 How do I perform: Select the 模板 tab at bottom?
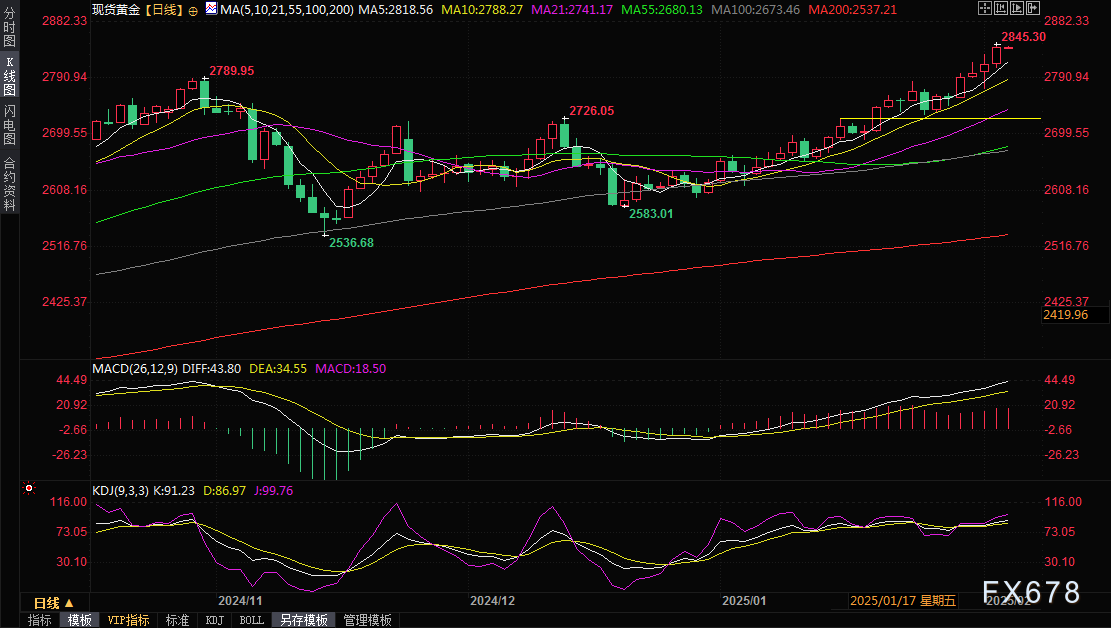point(79,620)
